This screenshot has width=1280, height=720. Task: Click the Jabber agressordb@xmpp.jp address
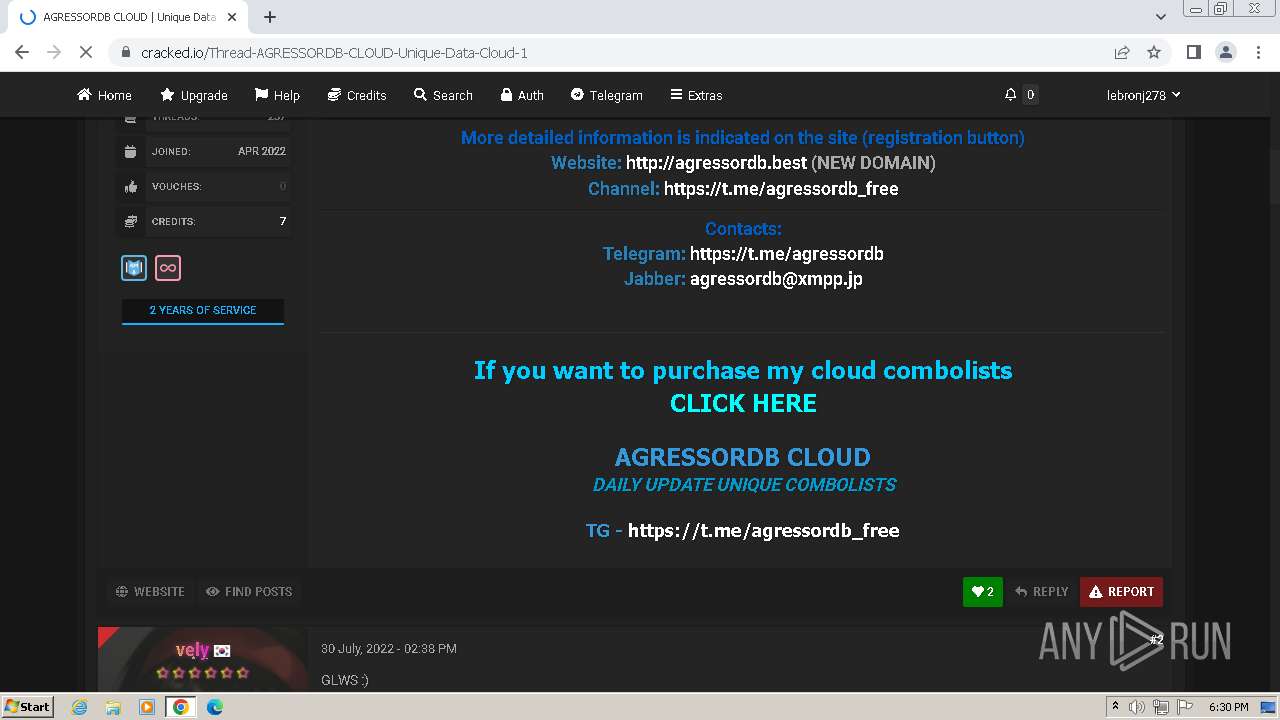point(776,279)
